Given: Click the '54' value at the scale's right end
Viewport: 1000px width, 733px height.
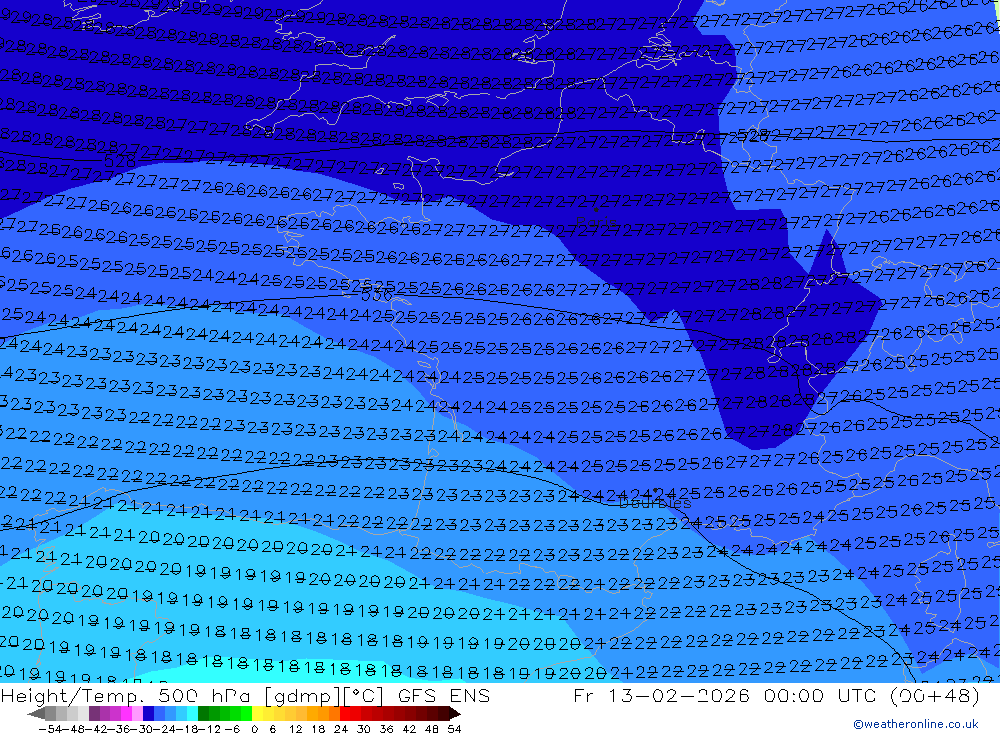Looking at the screenshot, I should (x=454, y=729).
